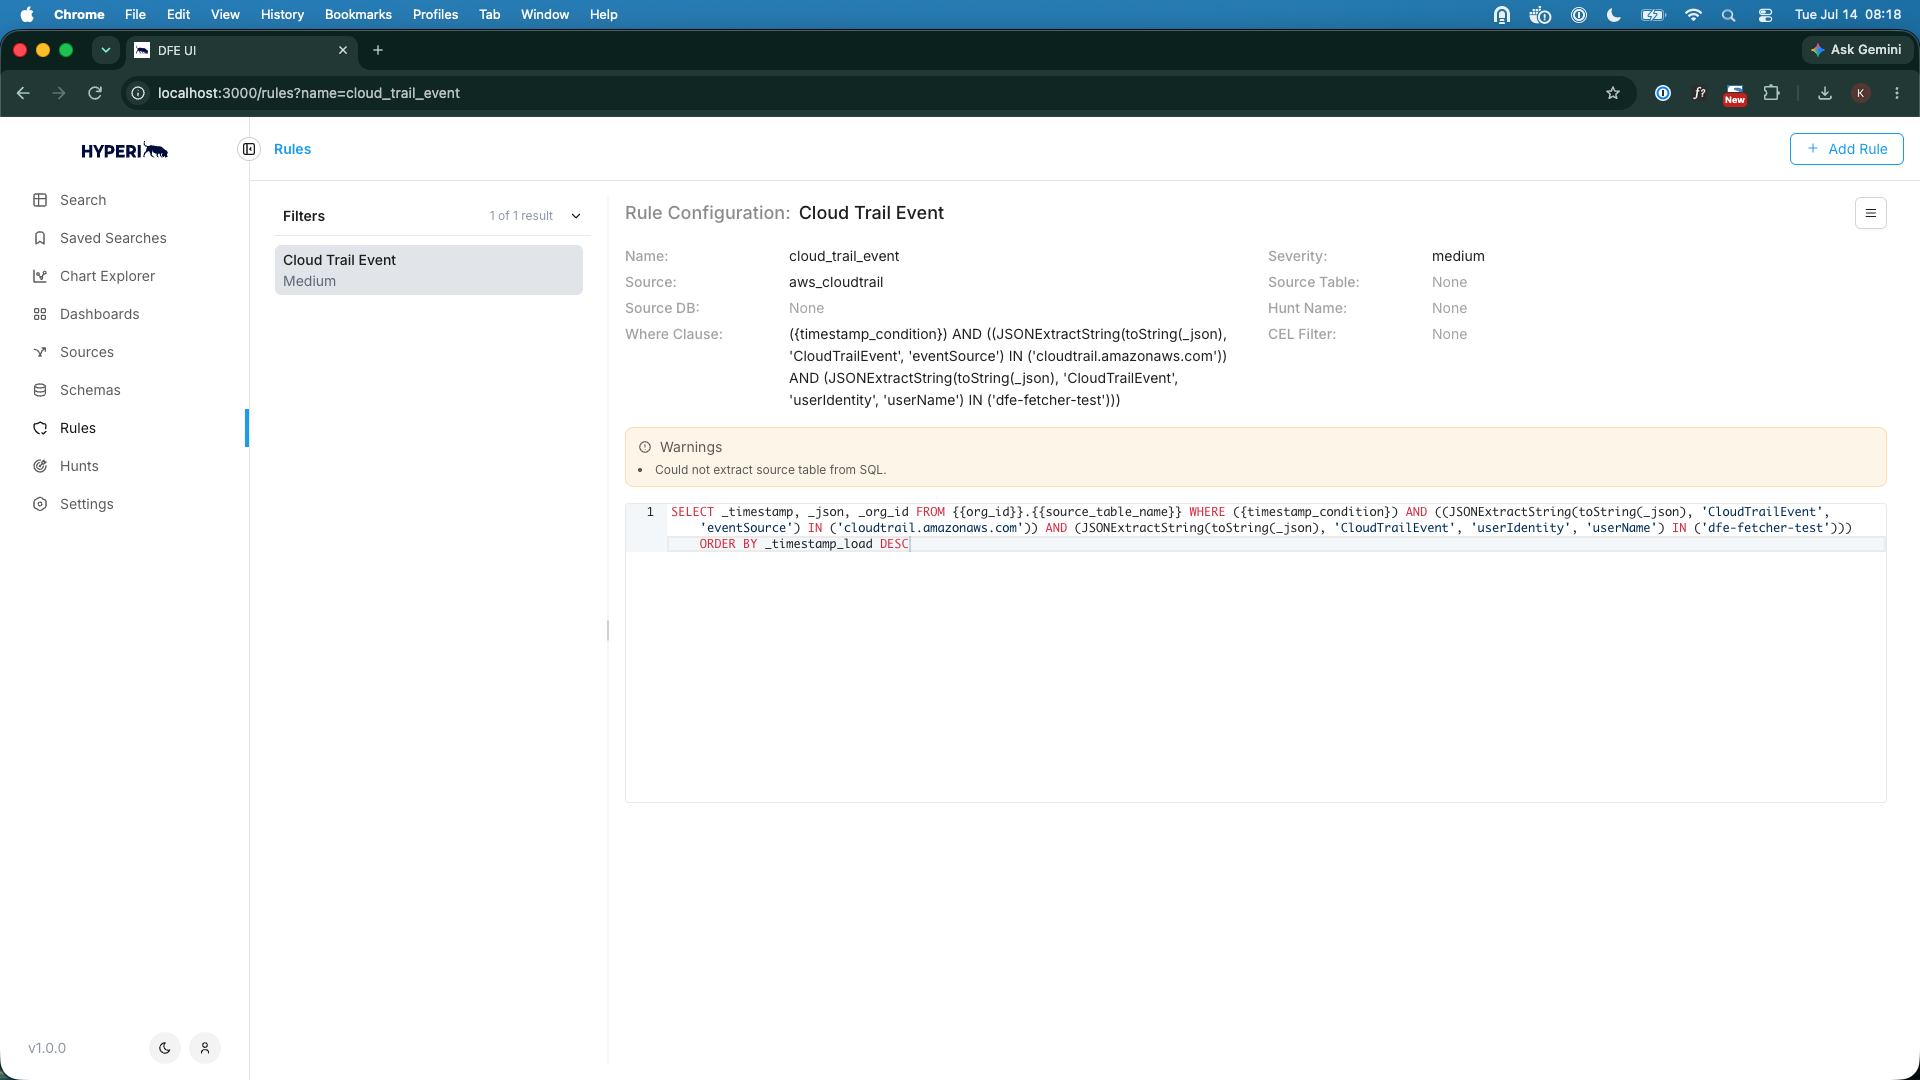Click inside the SQL code editor
1920x1080 pixels.
coord(1256,652)
